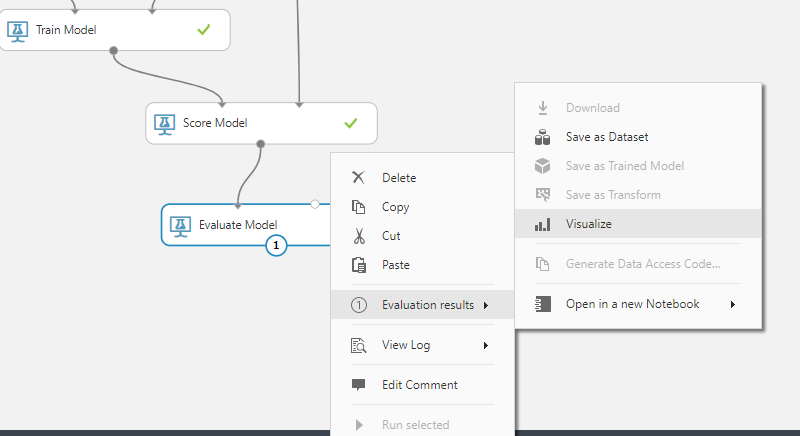Click the notebook icon beside Open in a new Notebook
The height and width of the screenshot is (436, 800).
[x=543, y=304]
